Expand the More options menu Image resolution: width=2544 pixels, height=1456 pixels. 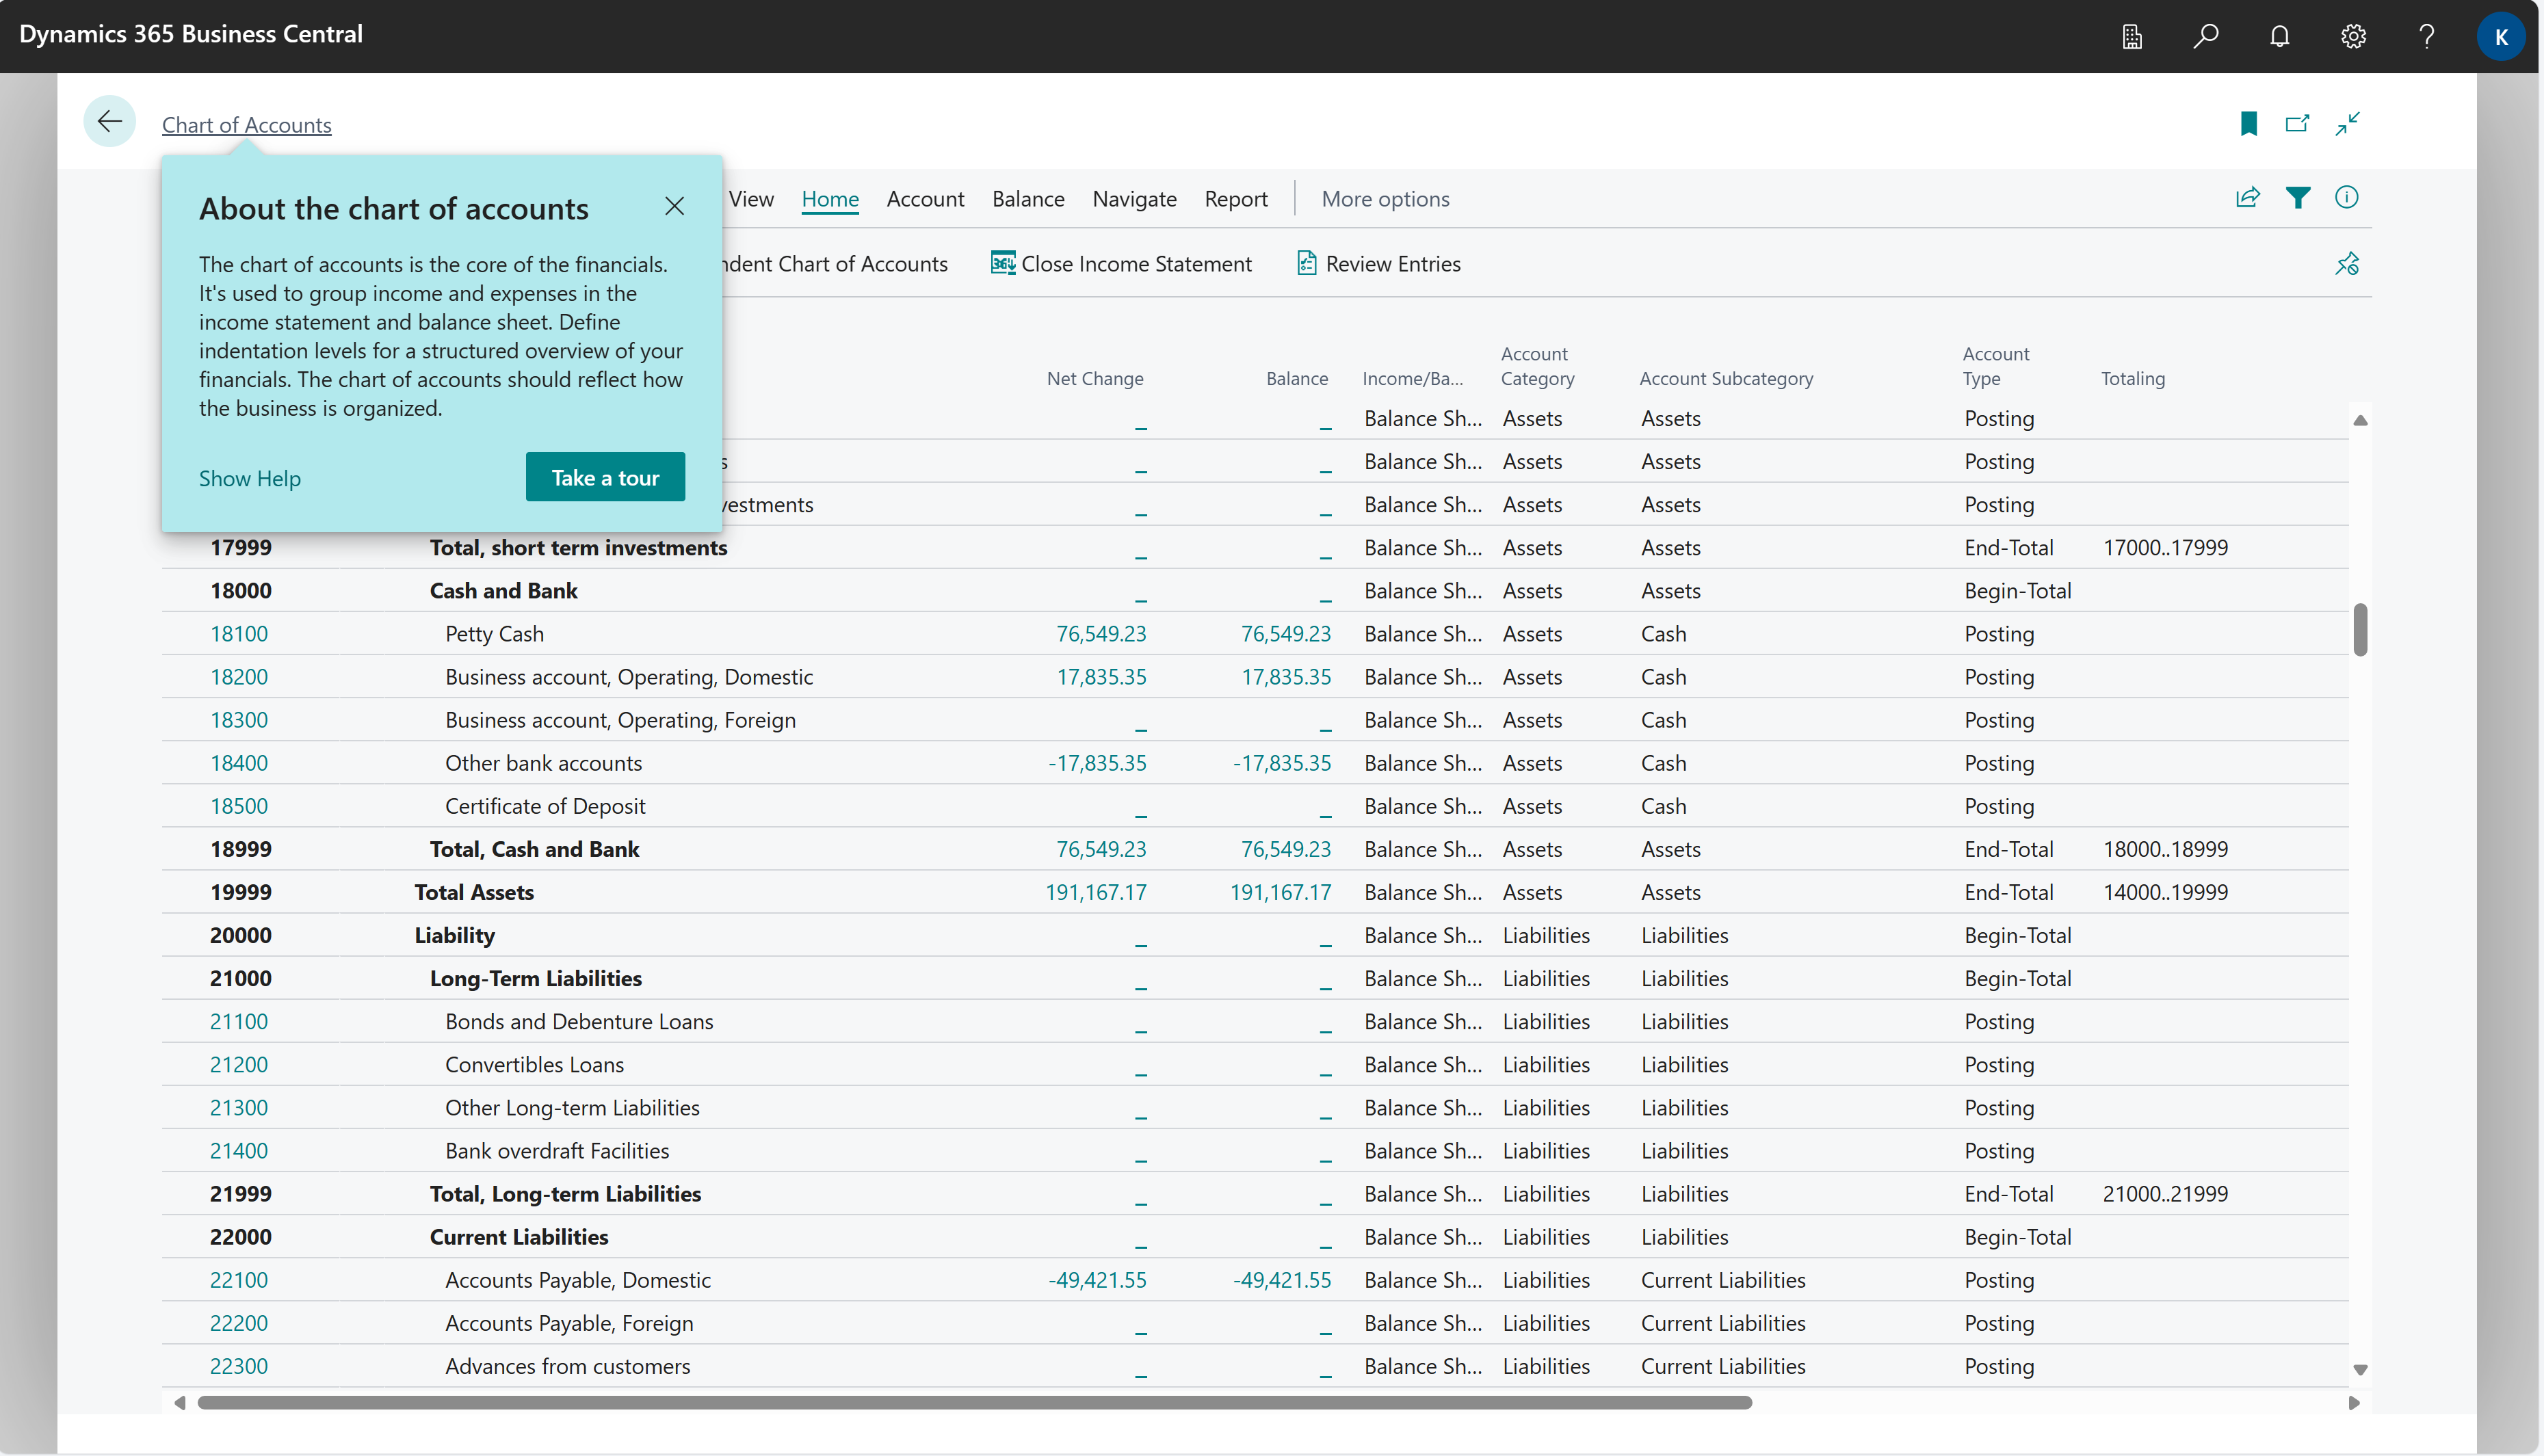point(1385,199)
